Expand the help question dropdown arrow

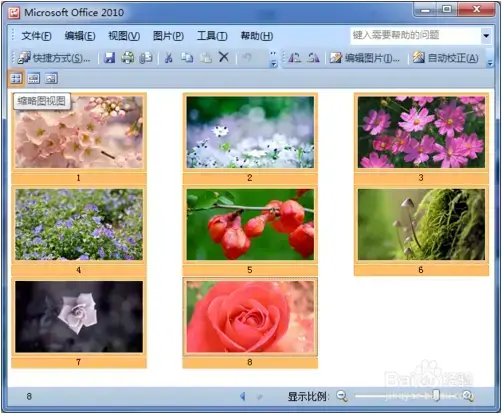(x=486, y=35)
